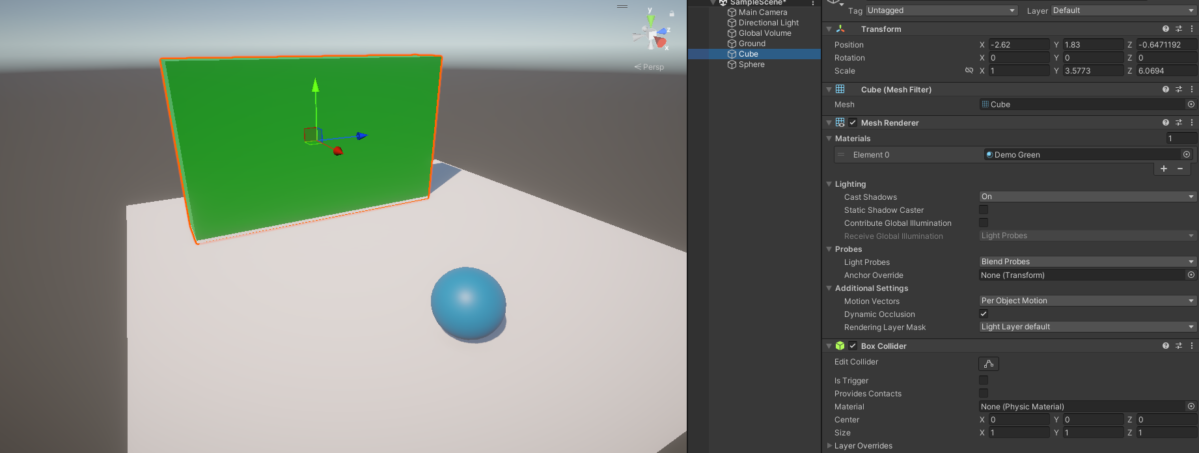The width and height of the screenshot is (1199, 453).
Task: Click Scale Y field showing 3.5773
Action: coord(1093,70)
